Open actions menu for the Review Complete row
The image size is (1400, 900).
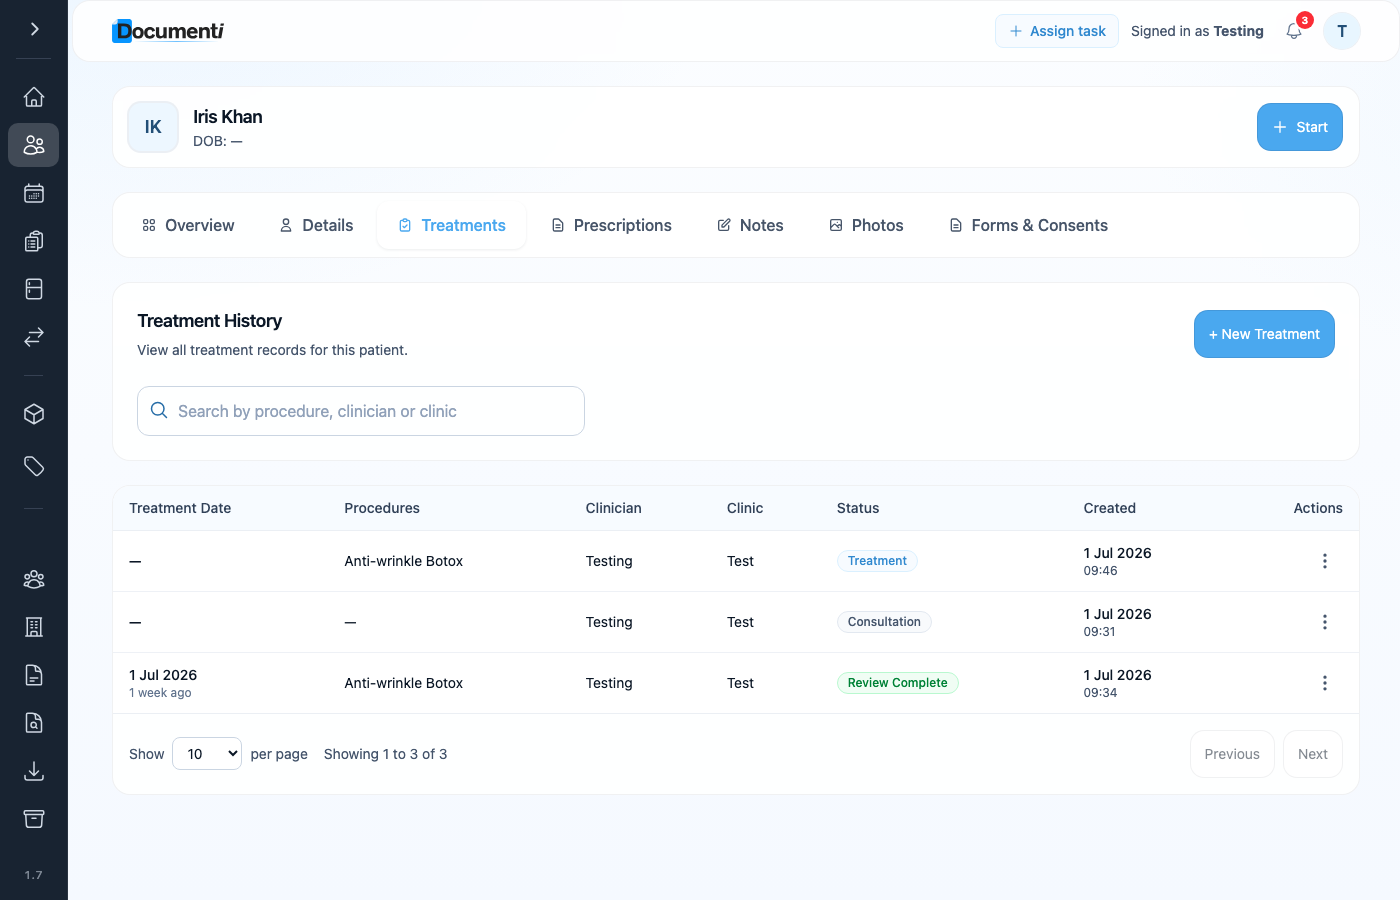coord(1325,683)
